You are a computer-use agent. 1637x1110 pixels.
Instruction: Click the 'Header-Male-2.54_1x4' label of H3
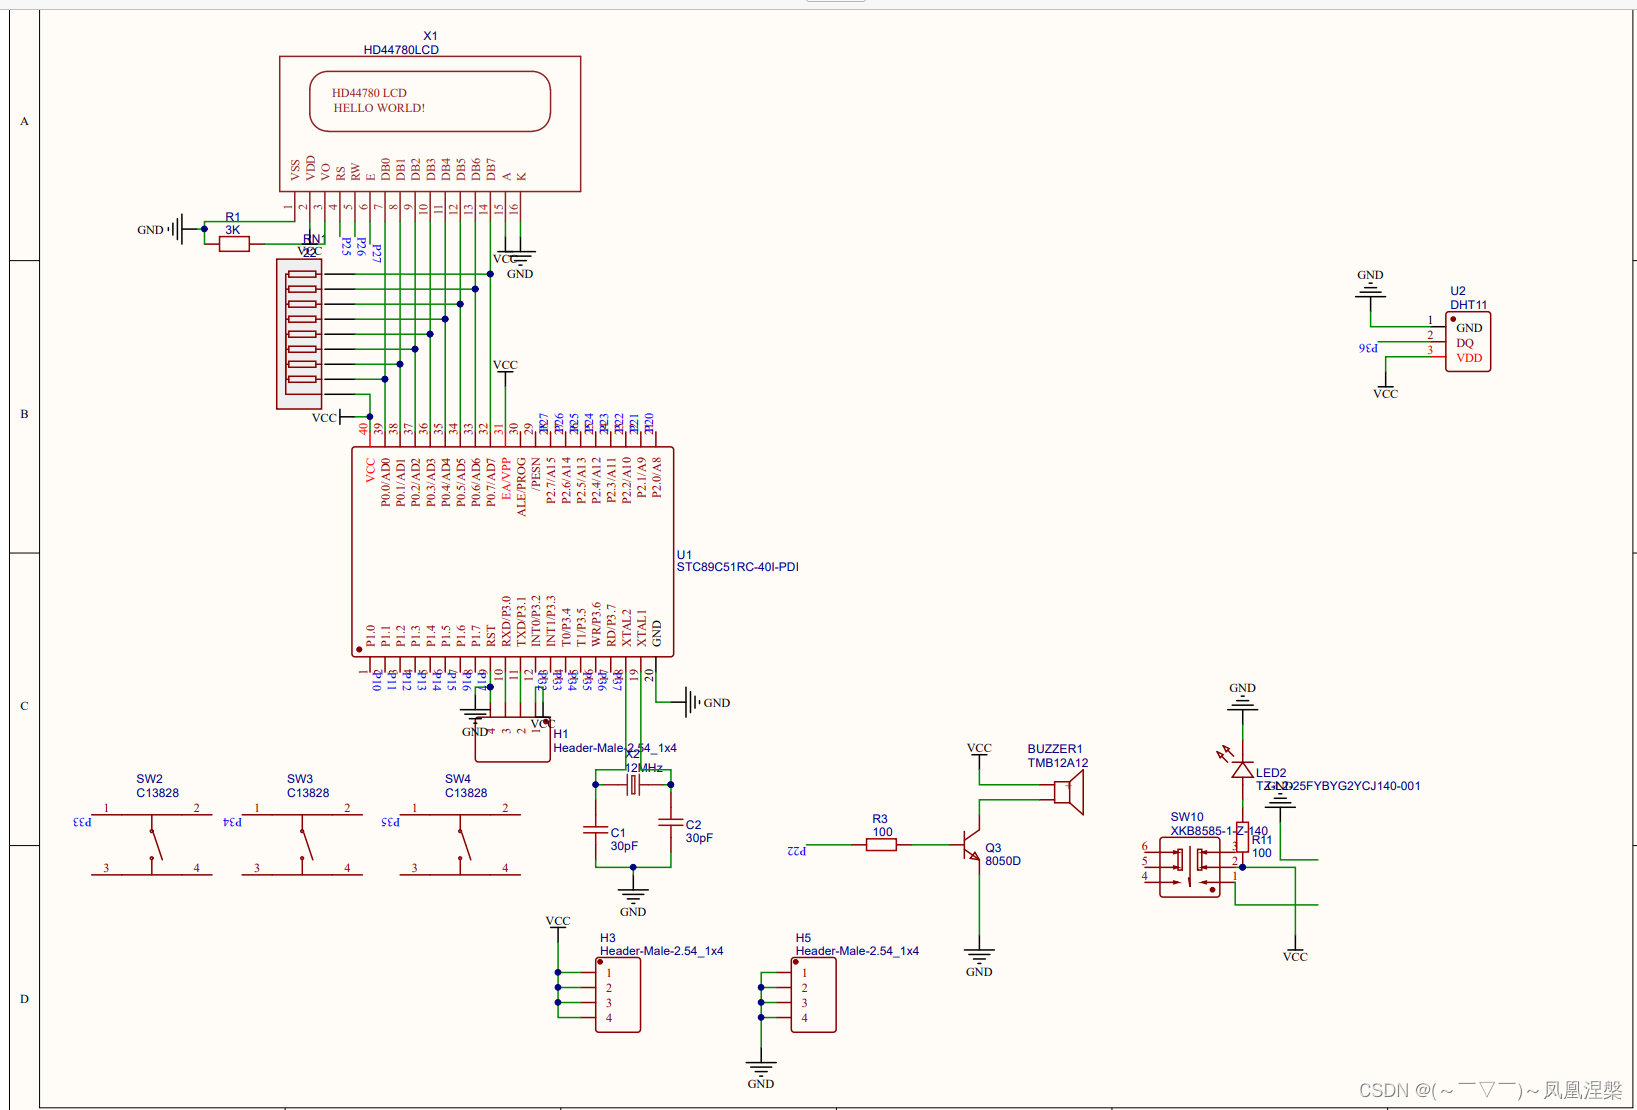[661, 951]
